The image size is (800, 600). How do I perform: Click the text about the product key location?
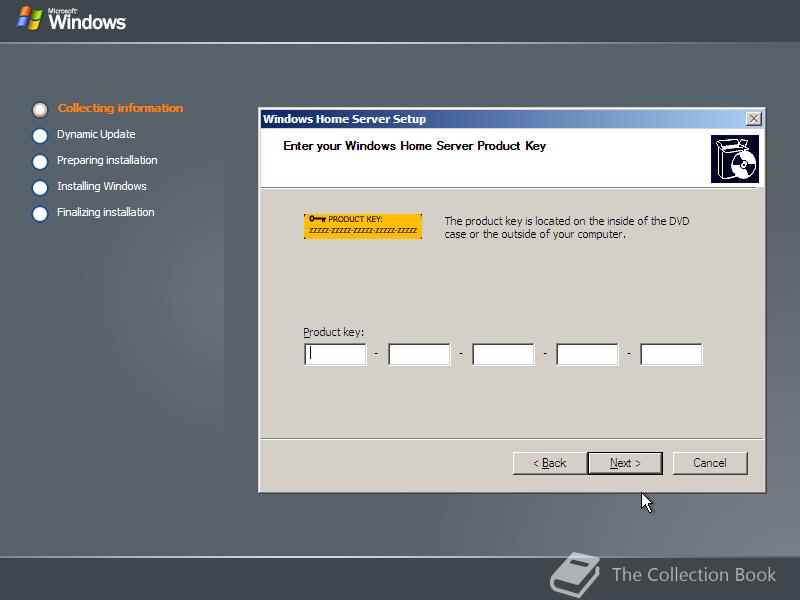point(567,228)
